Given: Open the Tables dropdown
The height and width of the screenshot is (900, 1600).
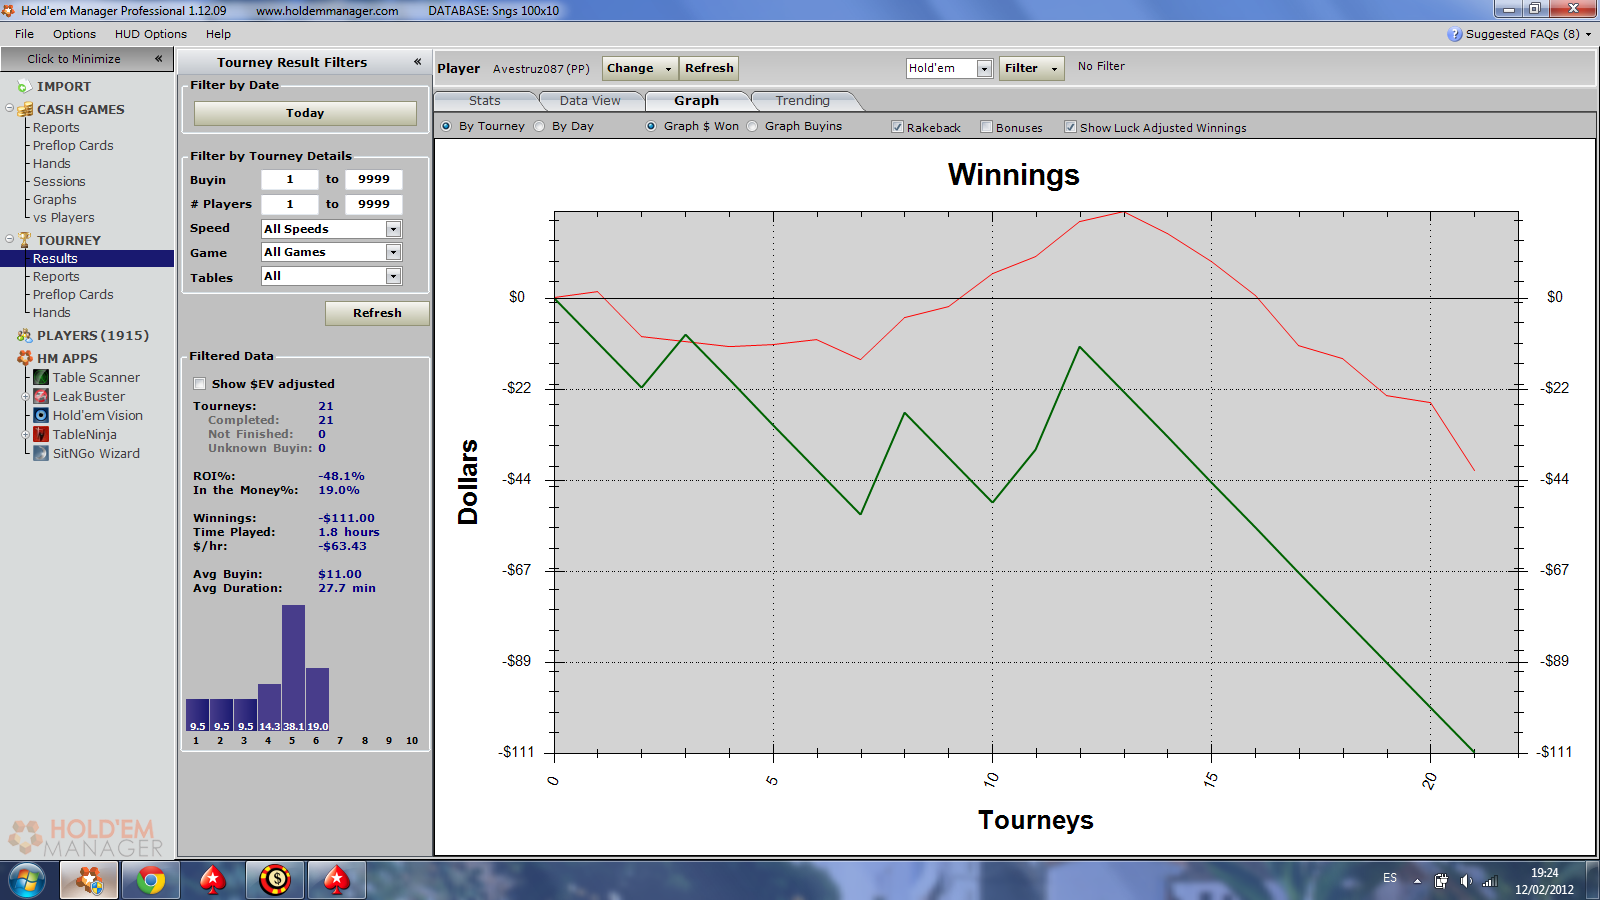Looking at the screenshot, I should (393, 276).
